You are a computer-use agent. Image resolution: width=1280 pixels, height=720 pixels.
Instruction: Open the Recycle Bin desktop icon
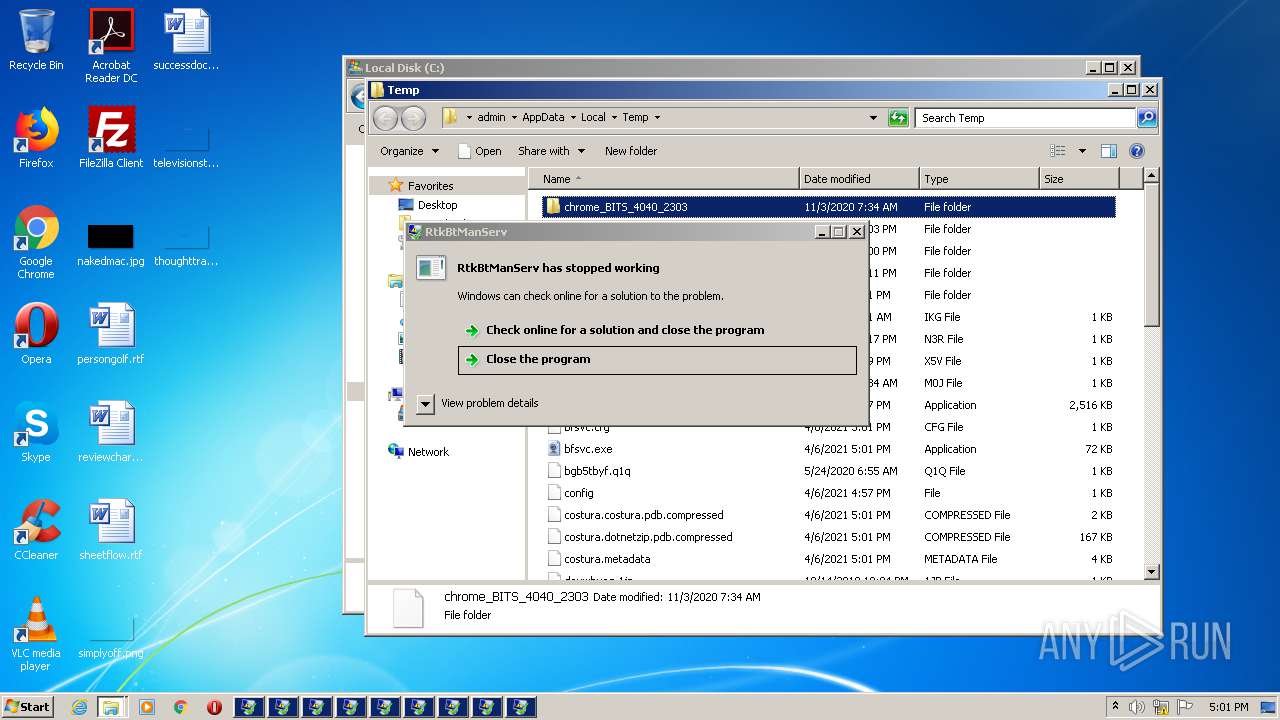[x=36, y=41]
